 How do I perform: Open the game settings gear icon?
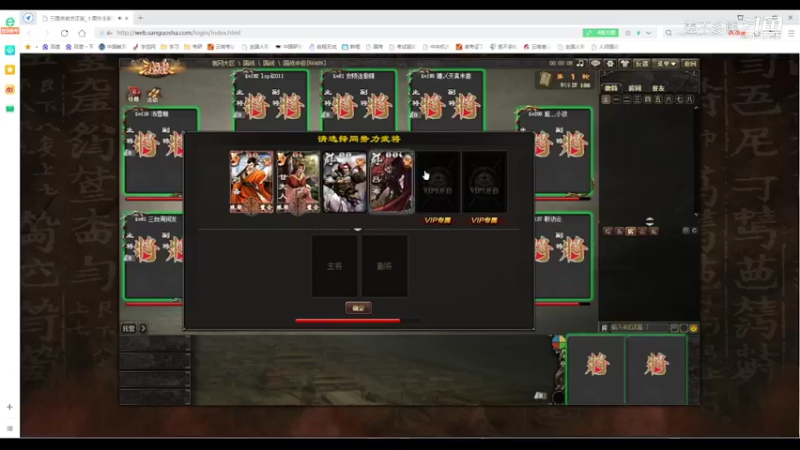coord(610,63)
